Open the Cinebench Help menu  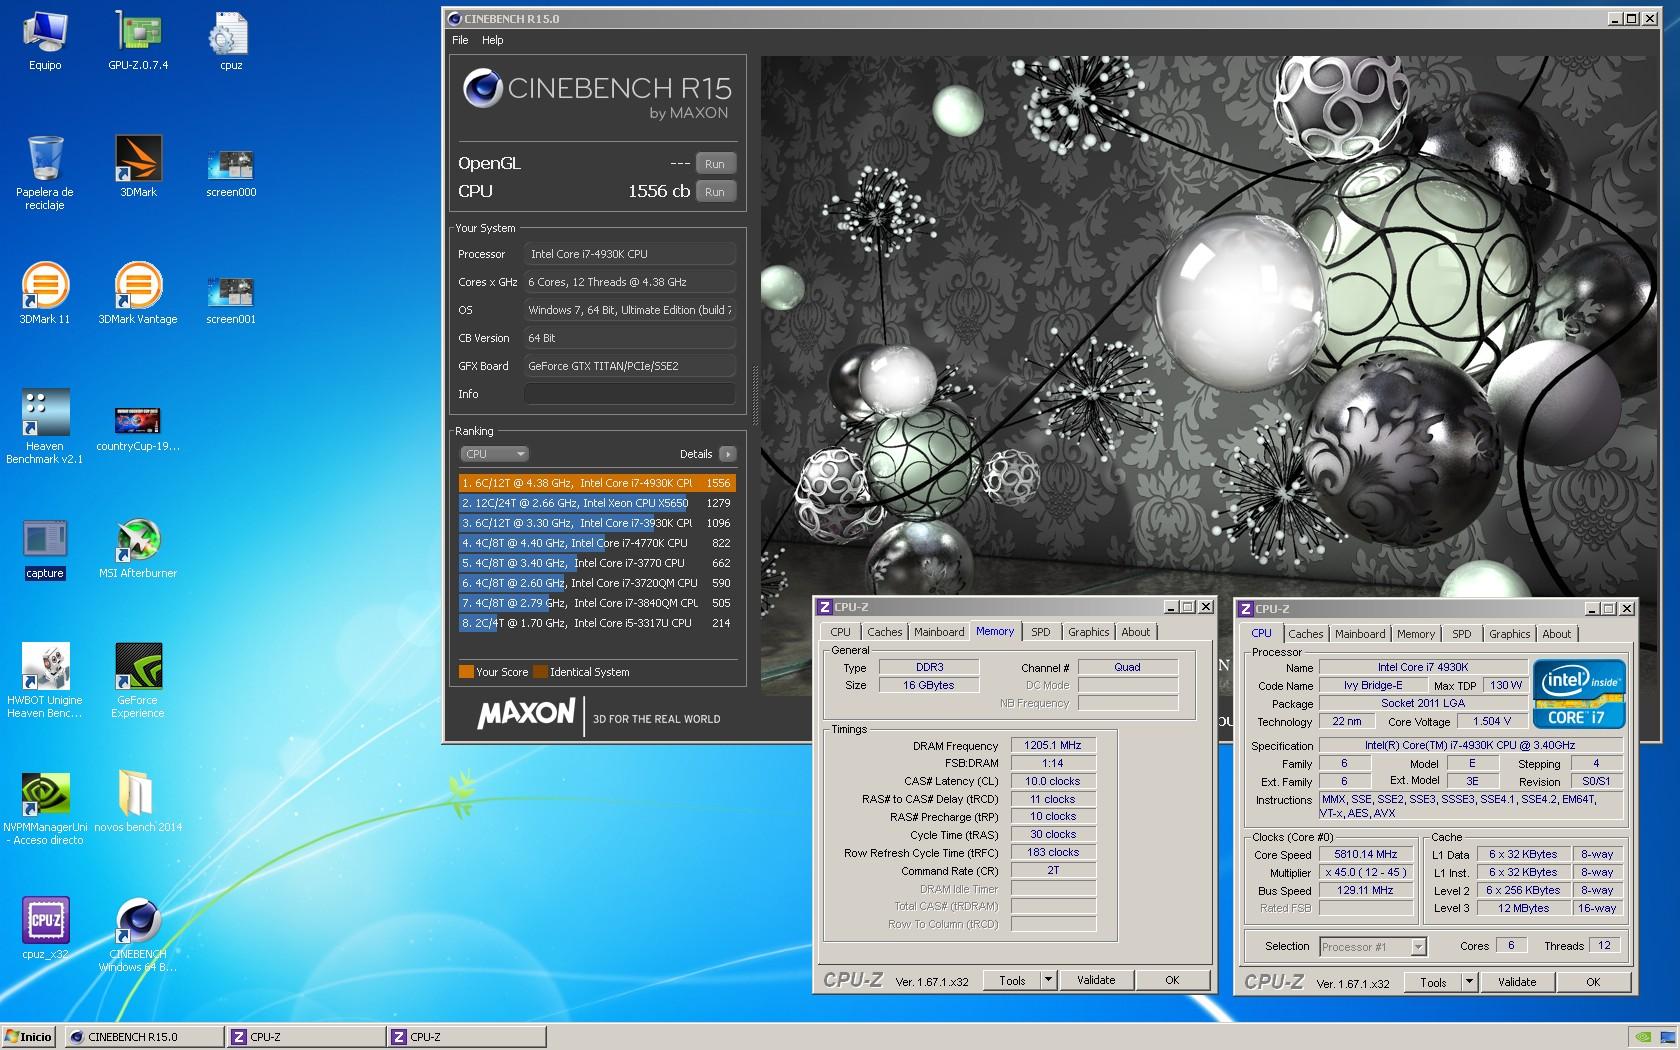[493, 40]
